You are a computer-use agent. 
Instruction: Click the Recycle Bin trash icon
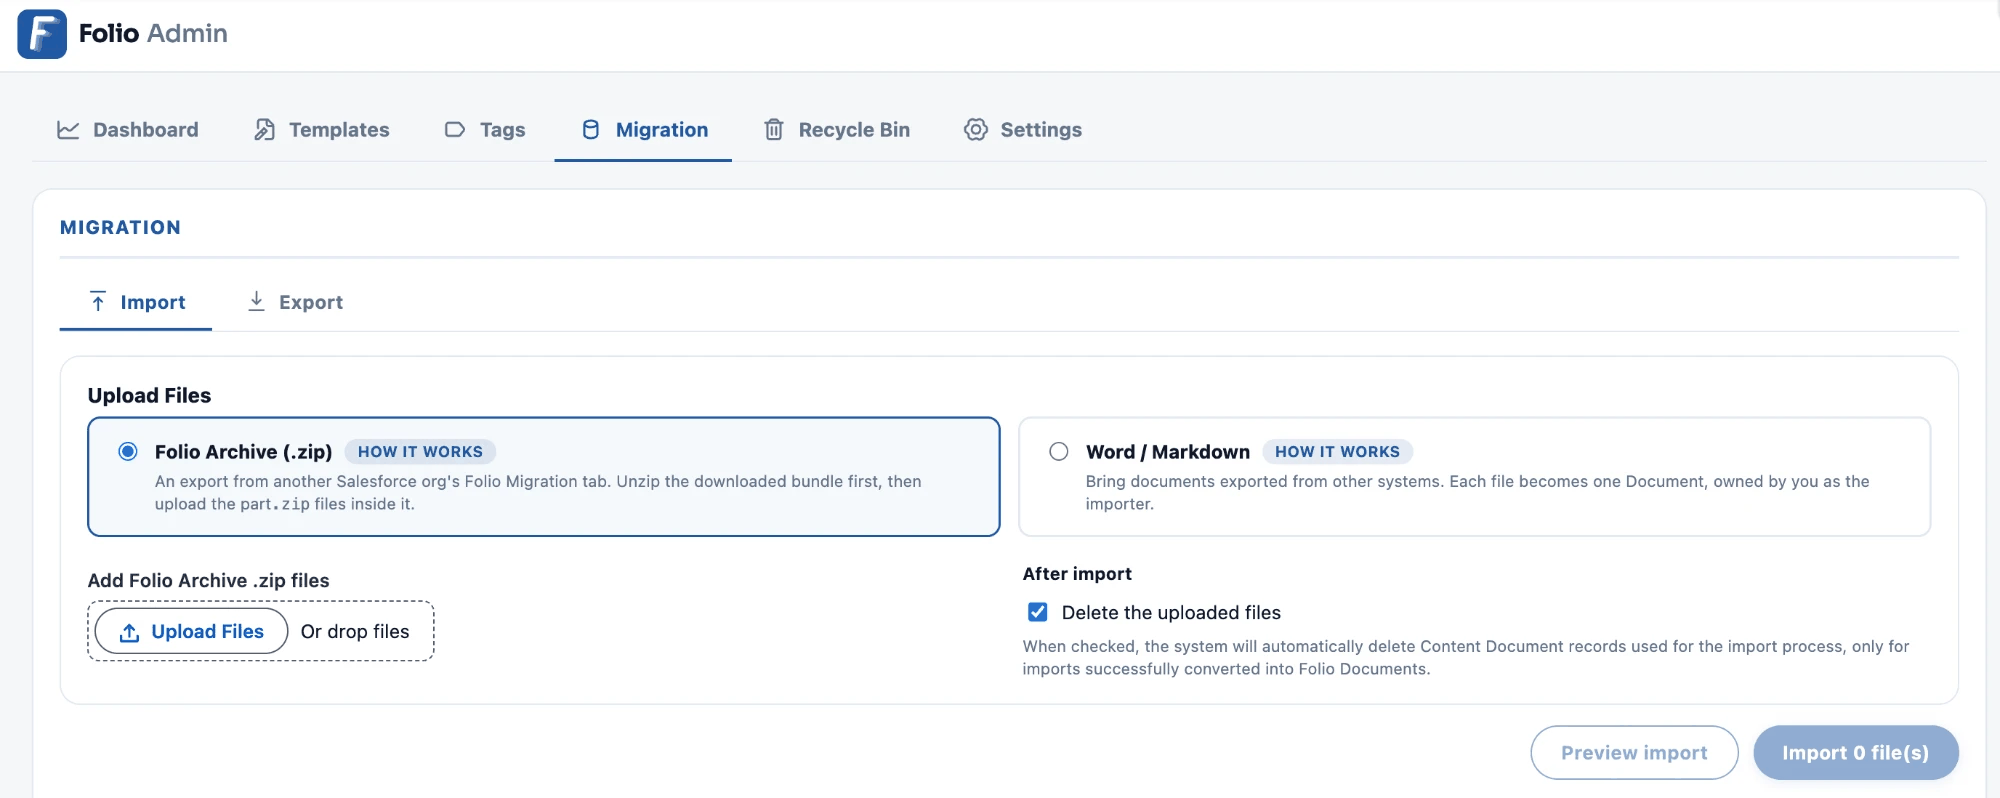774,130
